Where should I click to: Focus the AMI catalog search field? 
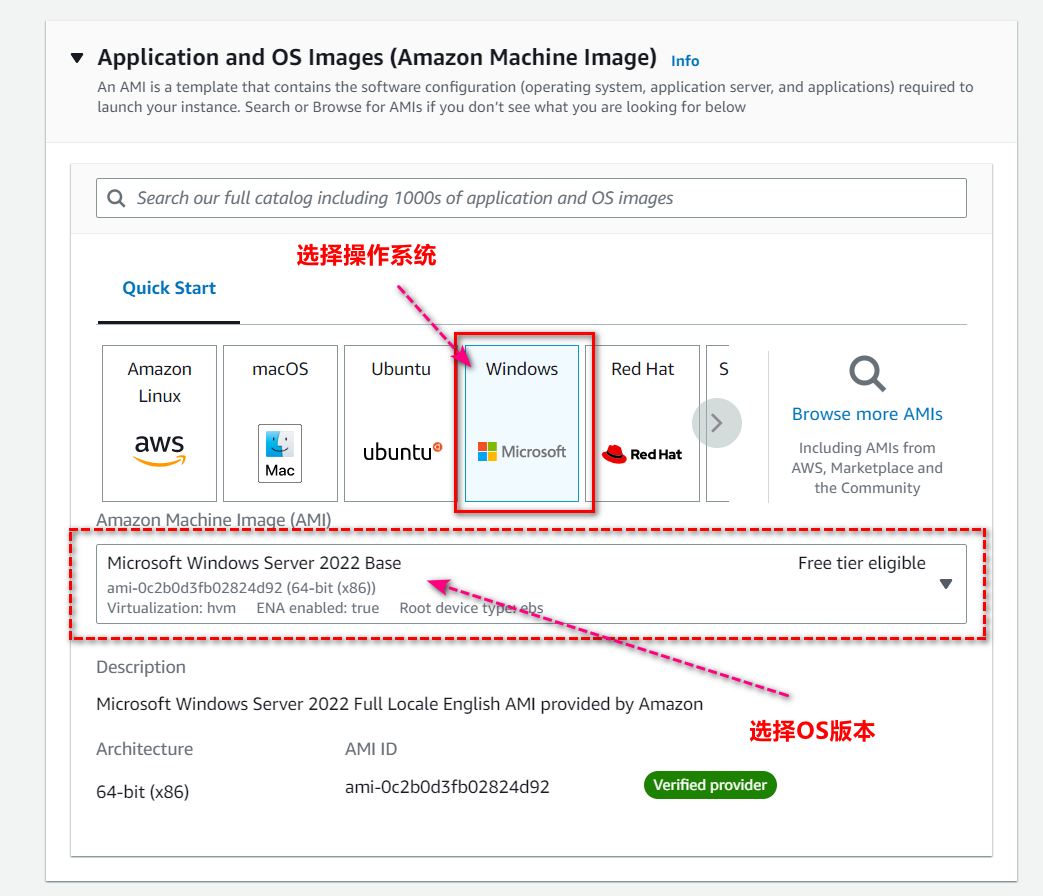[x=531, y=198]
